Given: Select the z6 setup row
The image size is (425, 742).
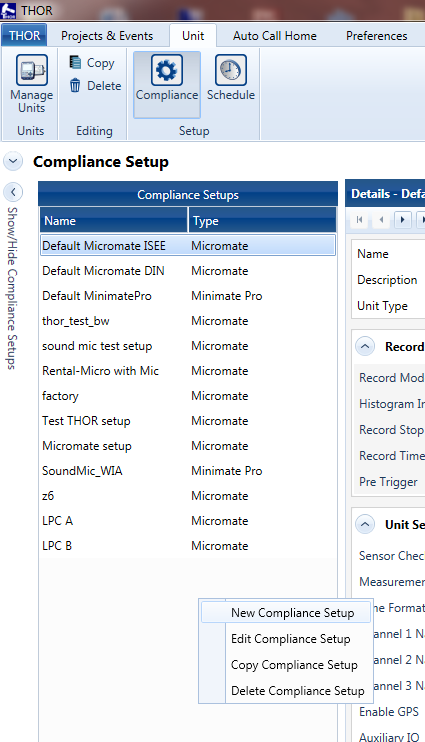Looking at the screenshot, I should 188,495.
